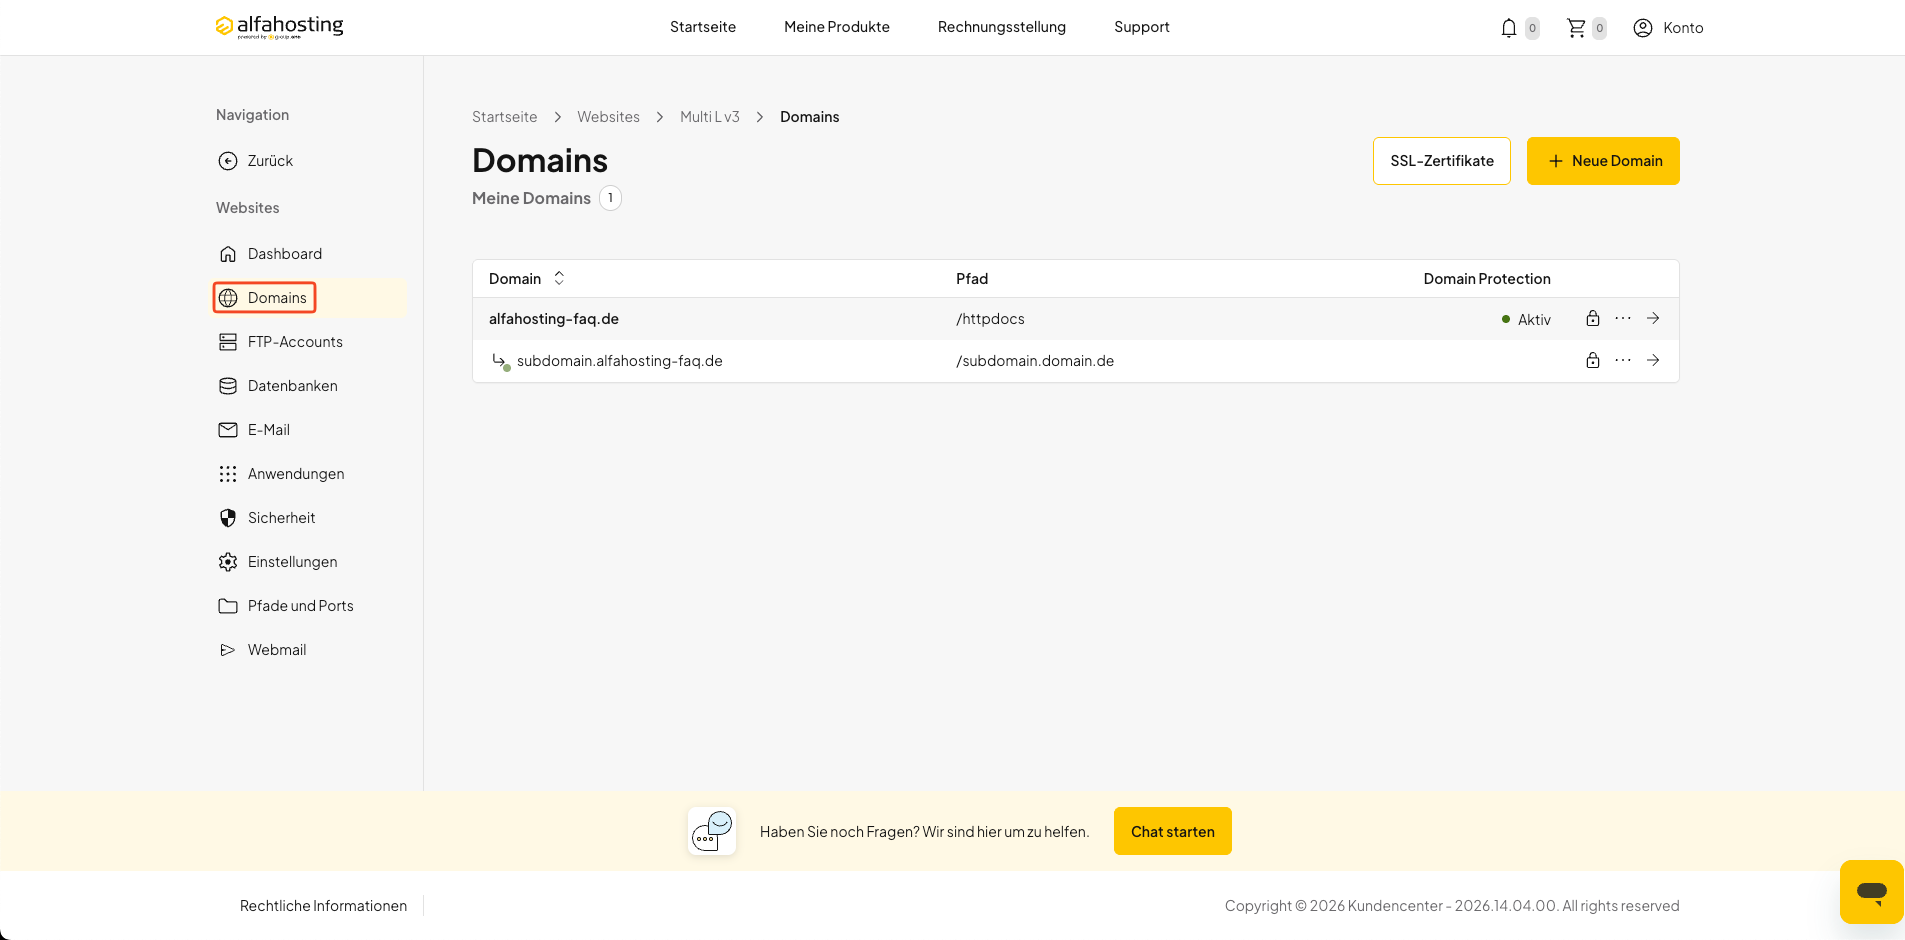Click the FTP-Accounts server icon
Image resolution: width=1905 pixels, height=940 pixels.
228,342
